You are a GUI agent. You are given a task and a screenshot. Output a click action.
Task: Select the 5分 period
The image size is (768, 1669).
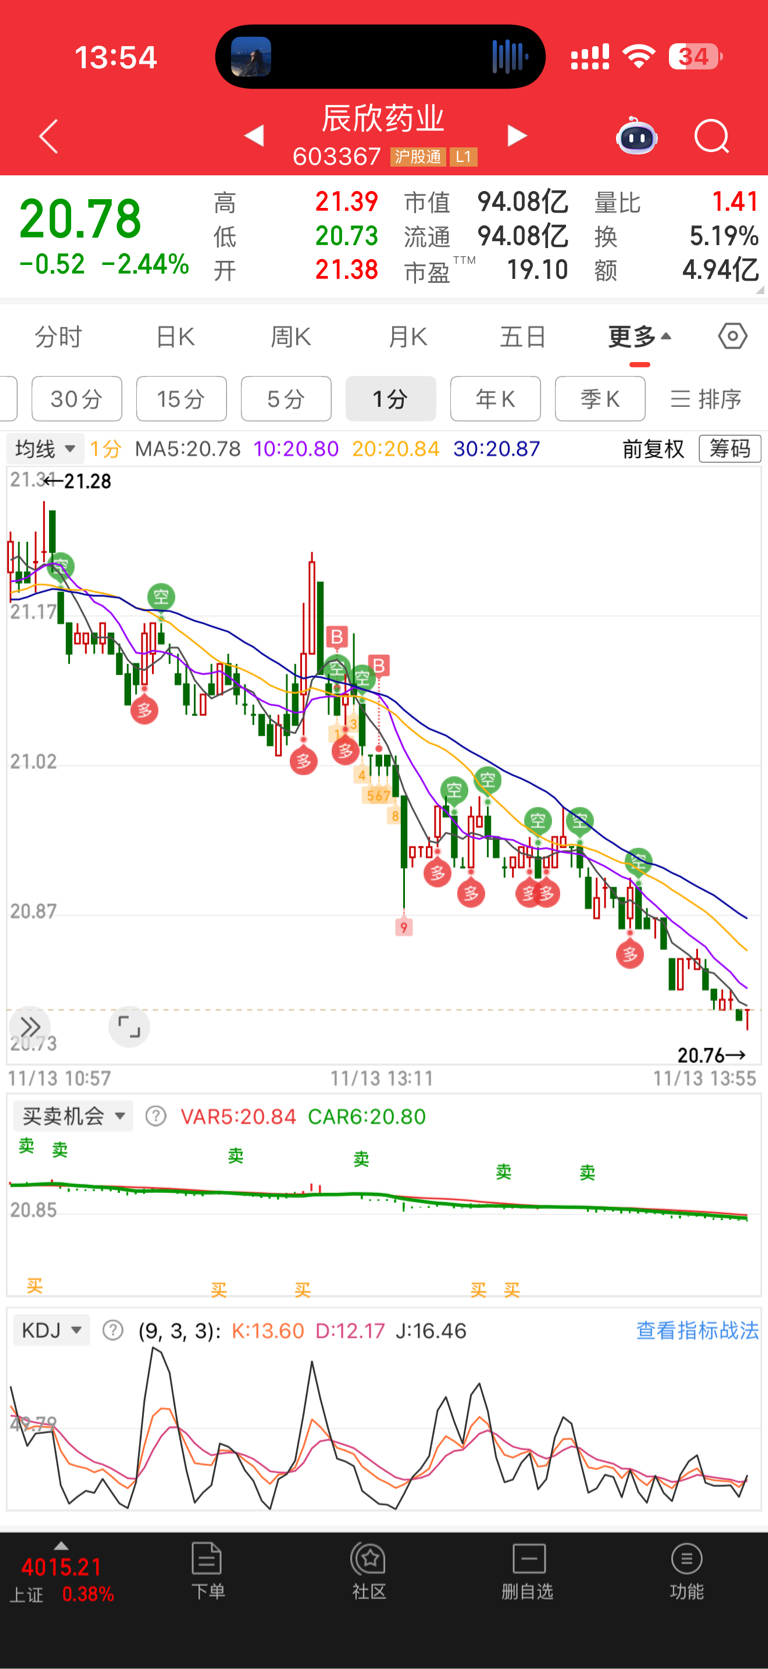(286, 399)
